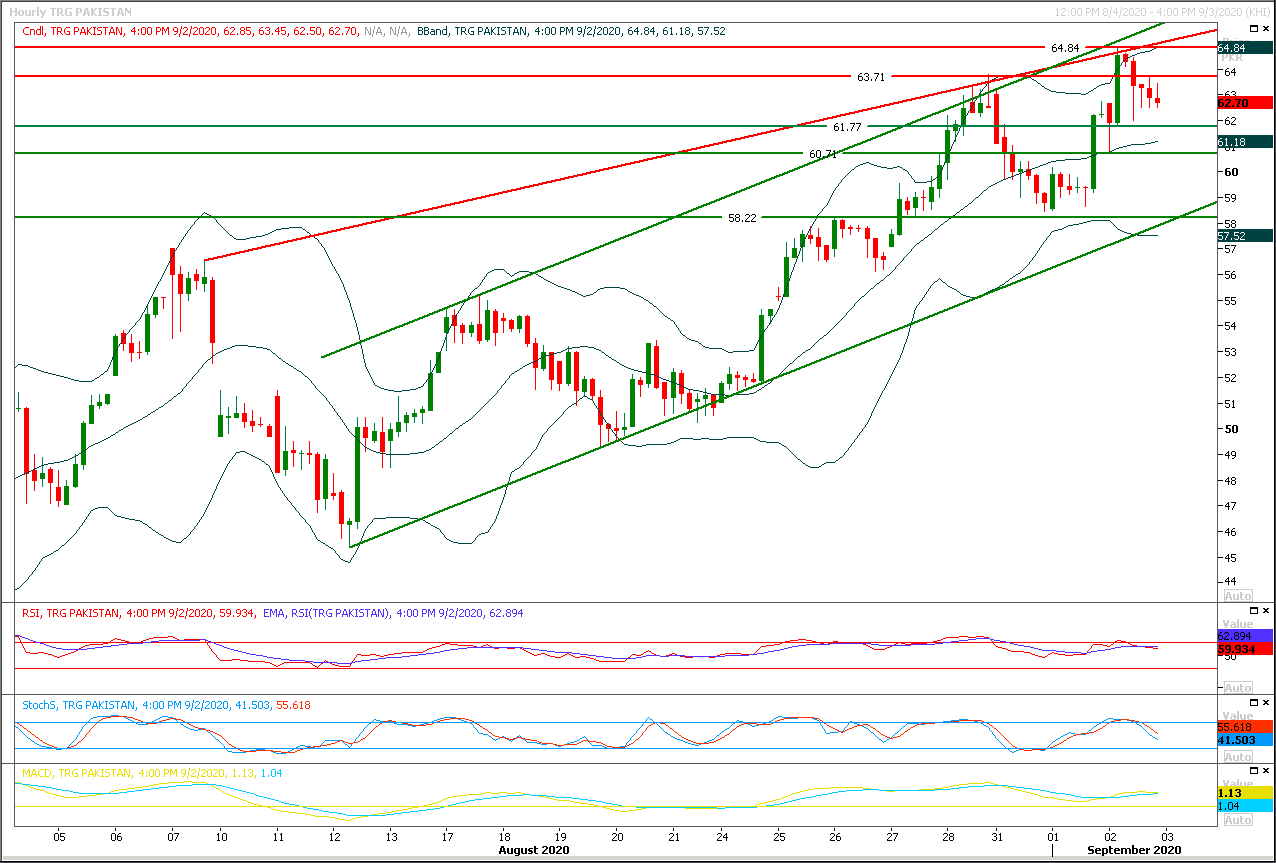1276x863 pixels.
Task: Click date 05 on the time axis
Action: (59, 836)
